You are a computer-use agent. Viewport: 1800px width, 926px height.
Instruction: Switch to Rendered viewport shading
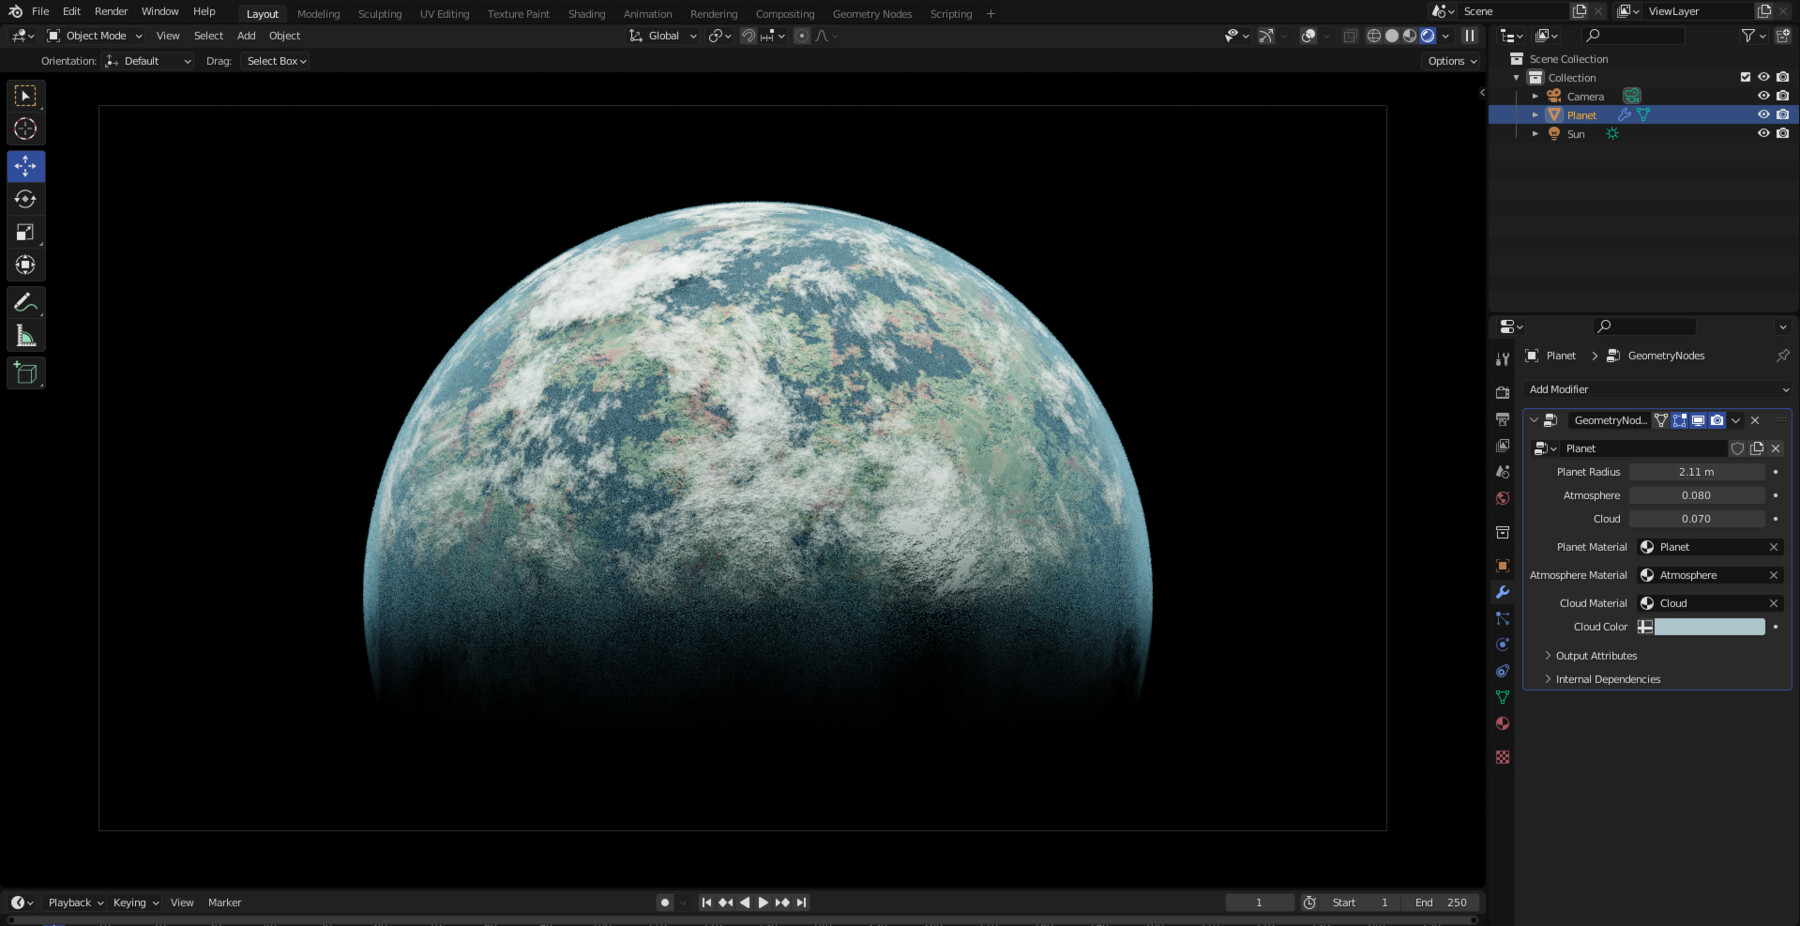(1429, 36)
